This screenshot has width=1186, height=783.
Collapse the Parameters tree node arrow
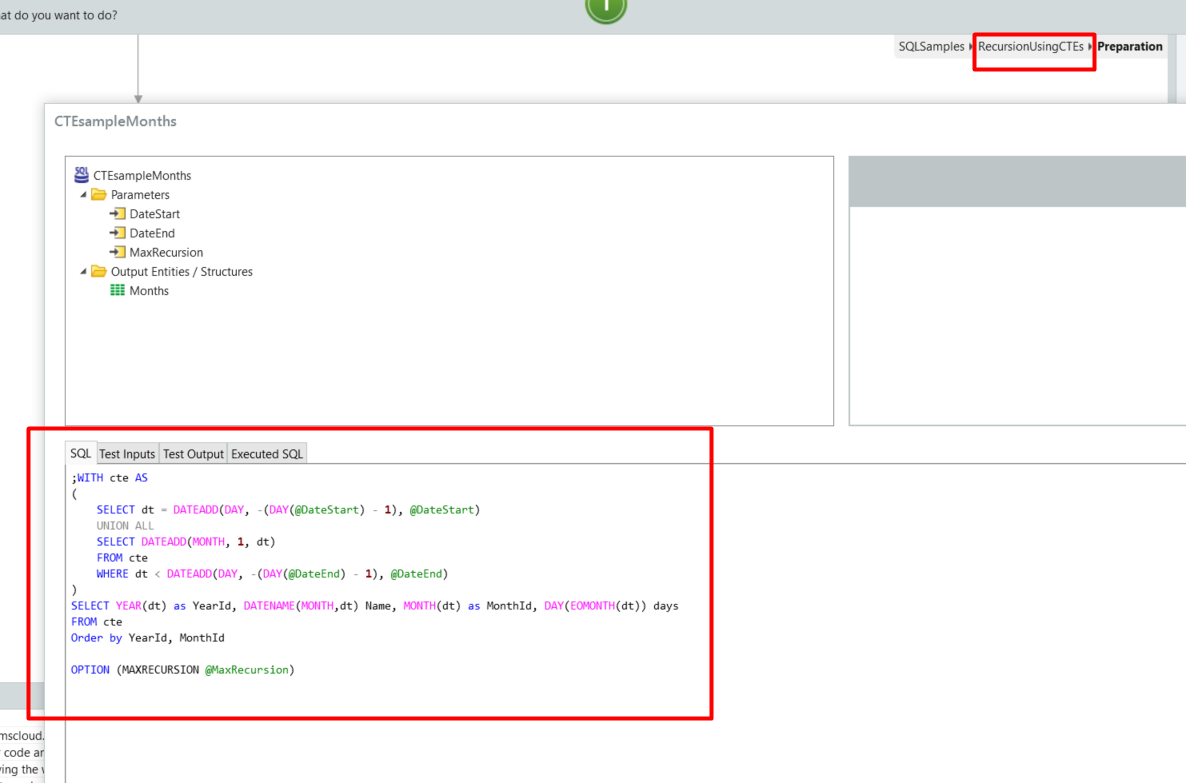(x=84, y=195)
